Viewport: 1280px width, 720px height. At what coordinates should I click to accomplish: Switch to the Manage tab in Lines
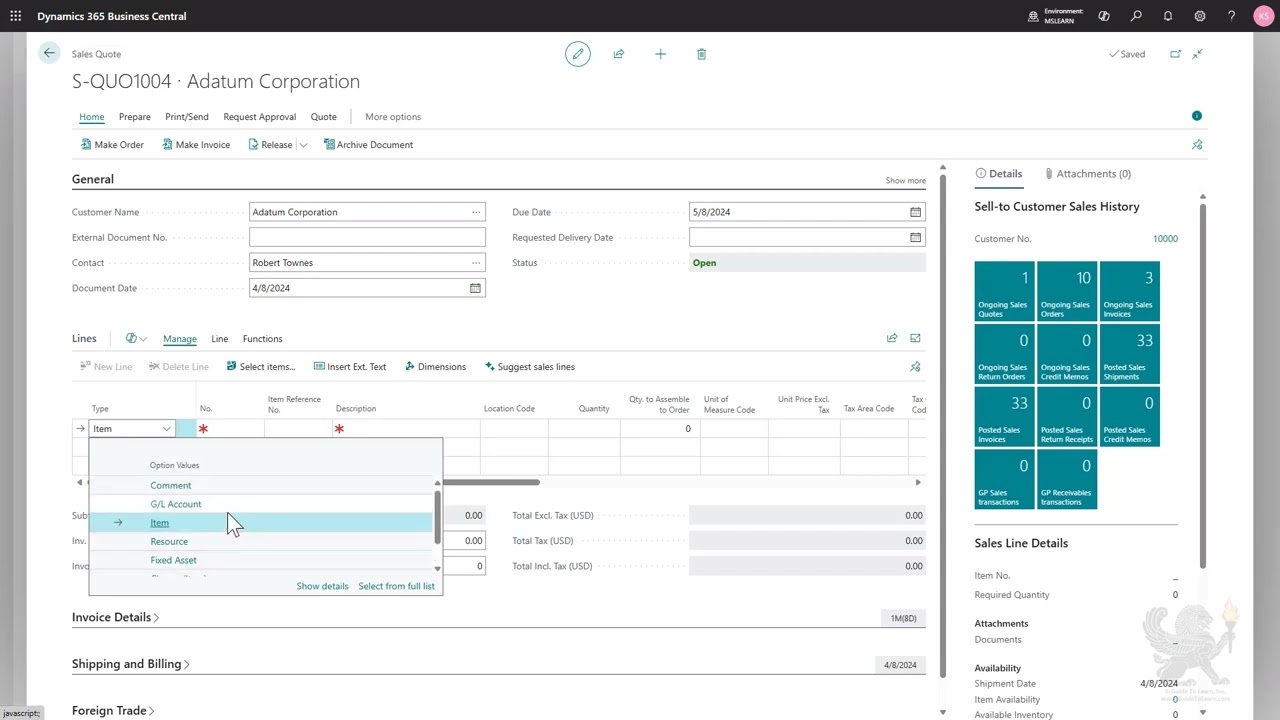tap(180, 339)
